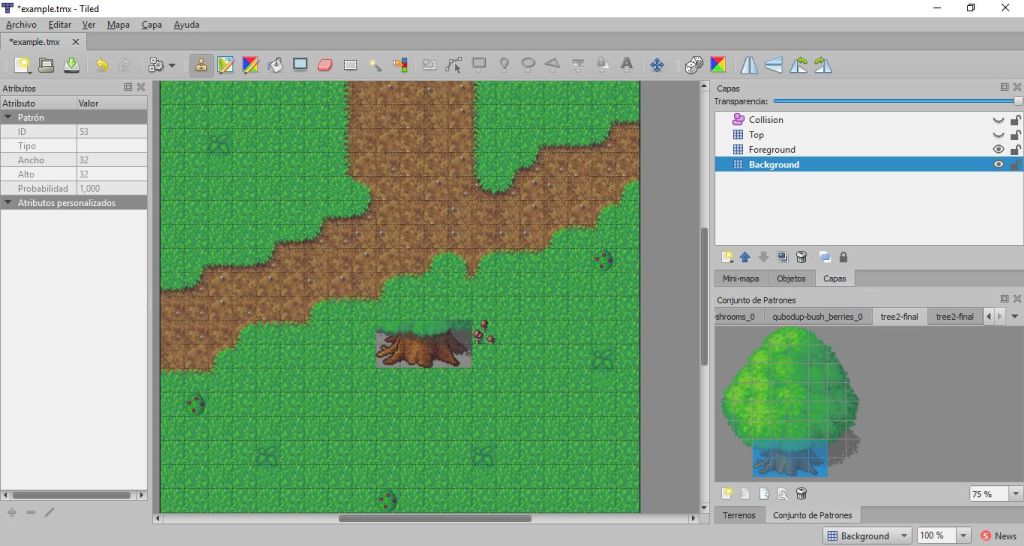
Task: Click the map view vertical scrollbar
Action: pos(704,297)
